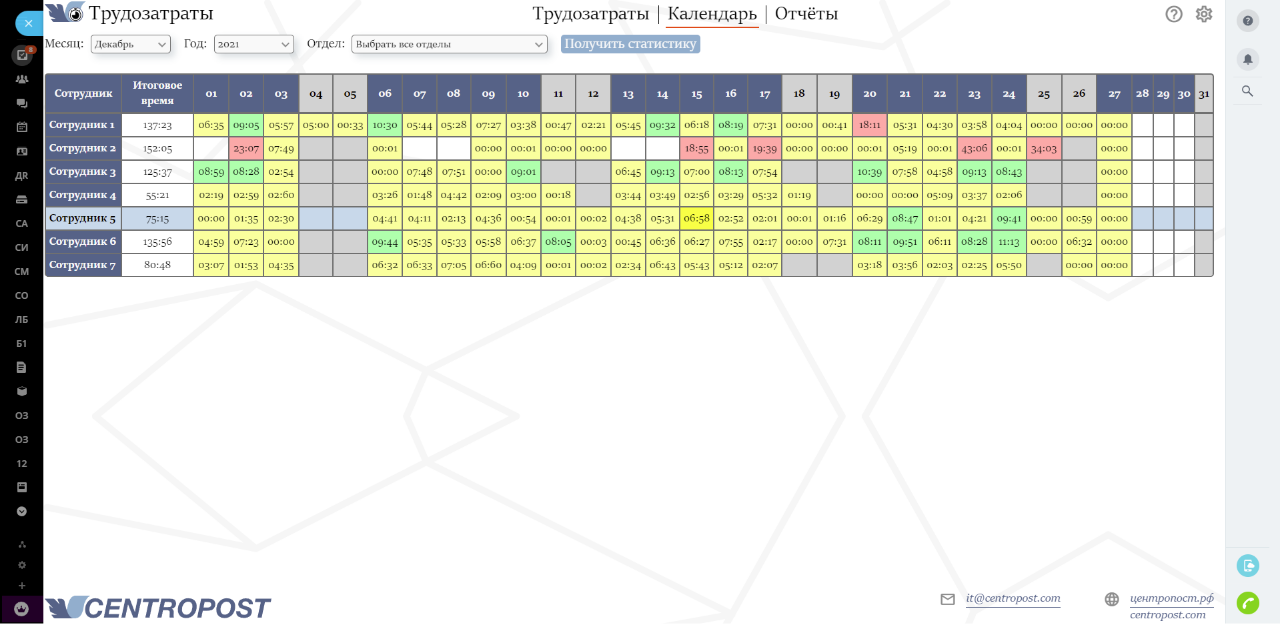Click the globe icon in footer
The width and height of the screenshot is (1280, 624).
coord(1112,599)
